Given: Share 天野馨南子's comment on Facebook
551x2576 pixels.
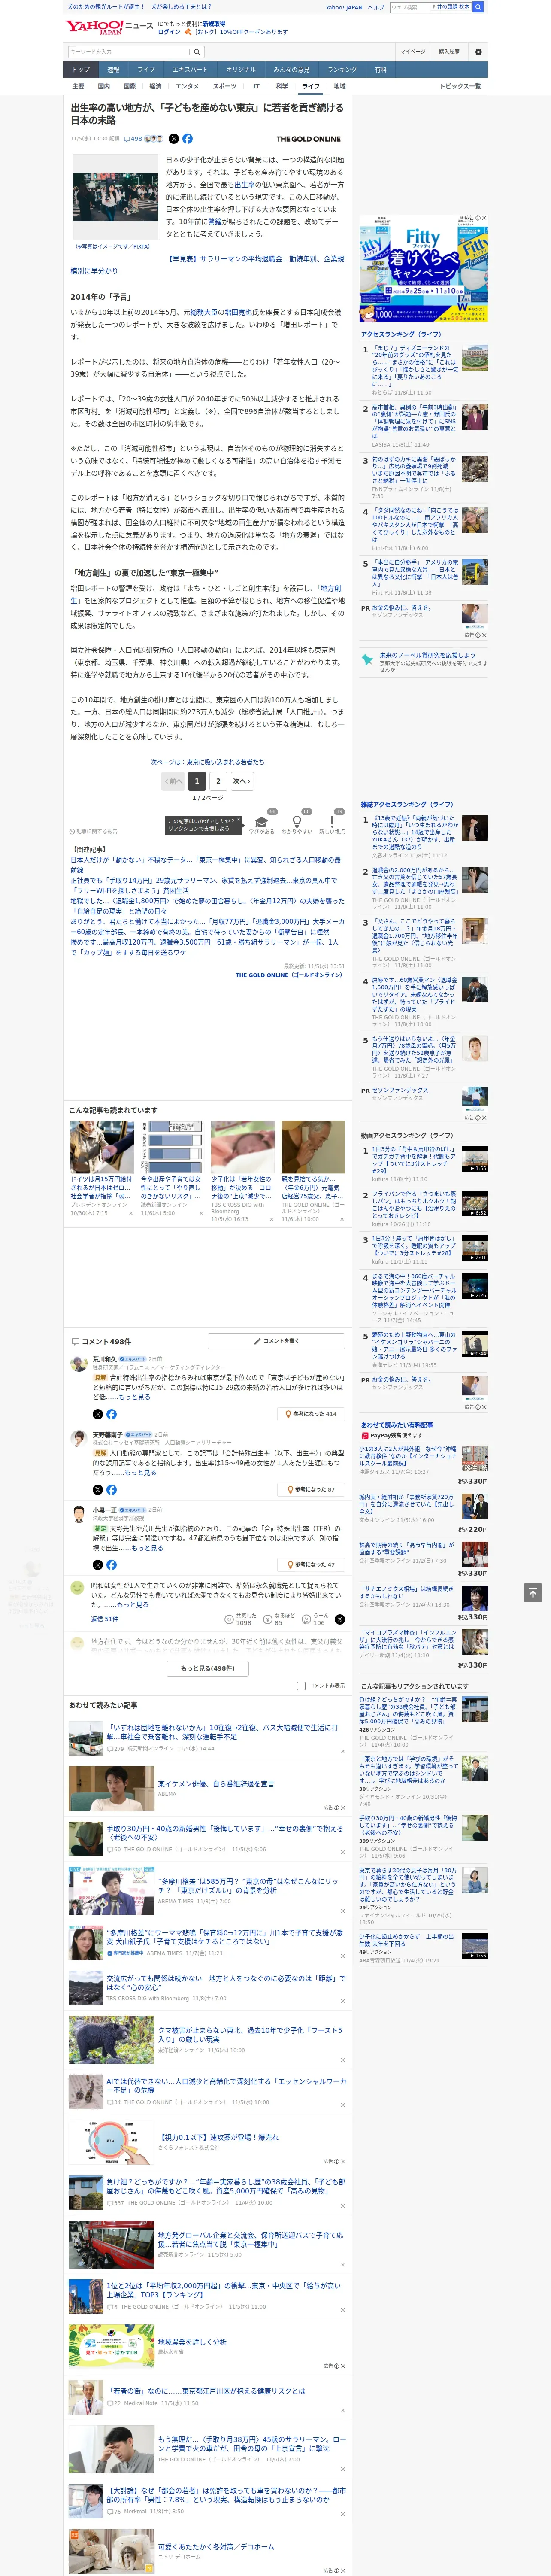Looking at the screenshot, I should pyautogui.click(x=111, y=1489).
